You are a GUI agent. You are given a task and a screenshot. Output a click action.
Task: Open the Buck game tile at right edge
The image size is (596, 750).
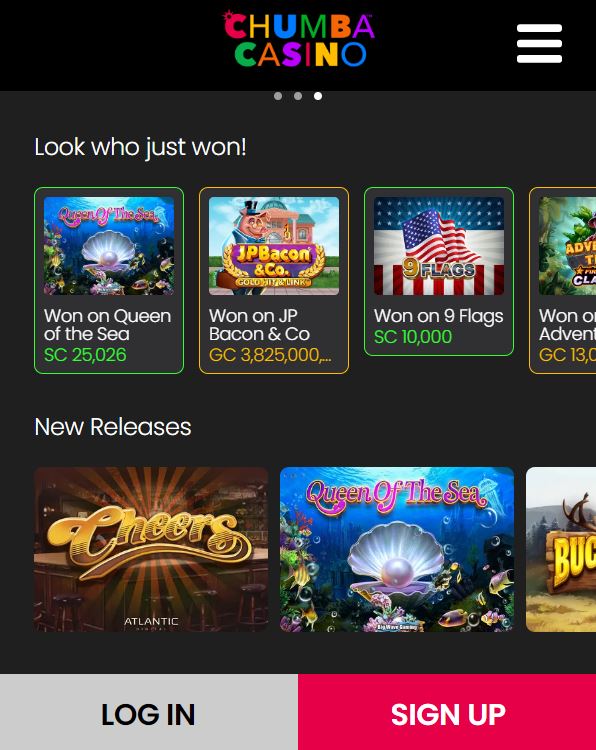(x=561, y=549)
